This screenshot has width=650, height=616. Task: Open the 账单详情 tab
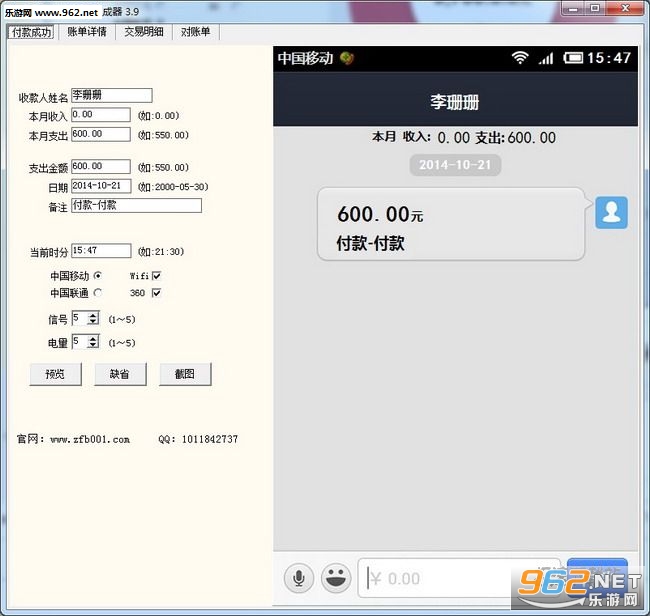[x=87, y=32]
